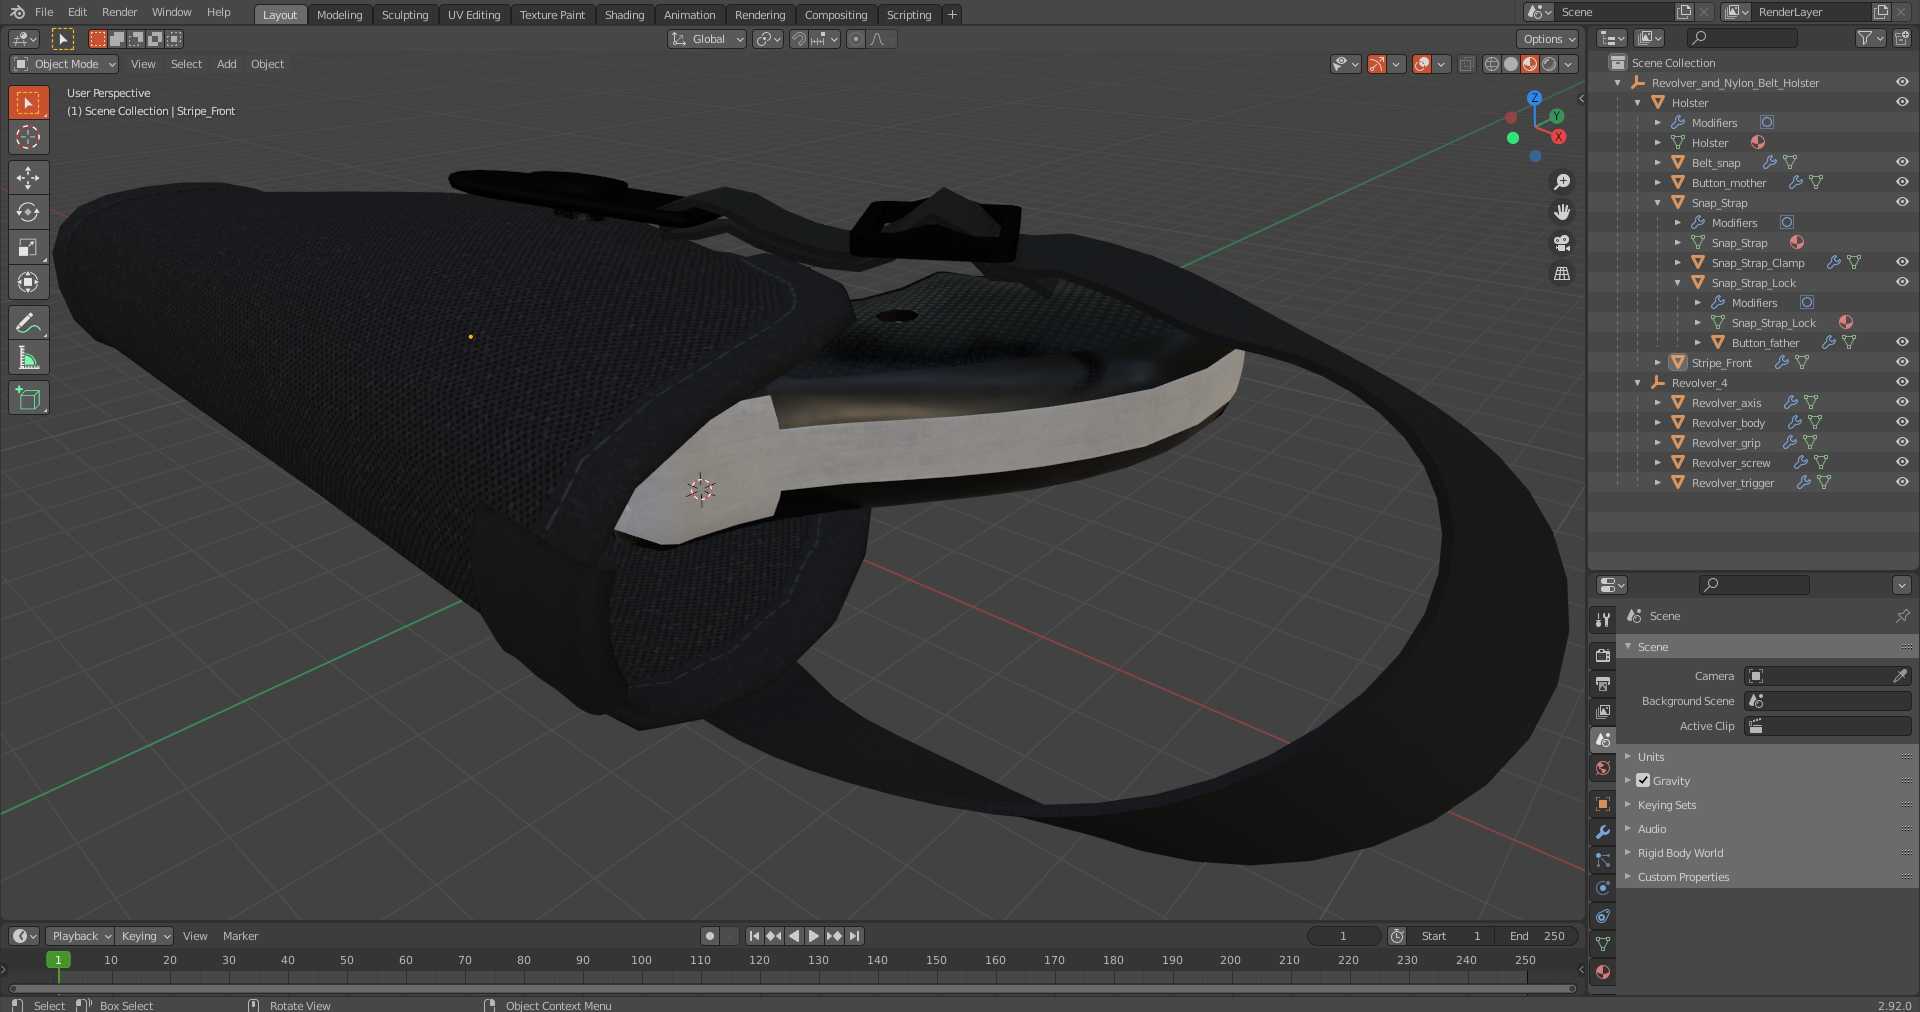Screen dimensions: 1920x1012
Task: Hide Belt_snap in outliner
Action: click(x=1902, y=162)
